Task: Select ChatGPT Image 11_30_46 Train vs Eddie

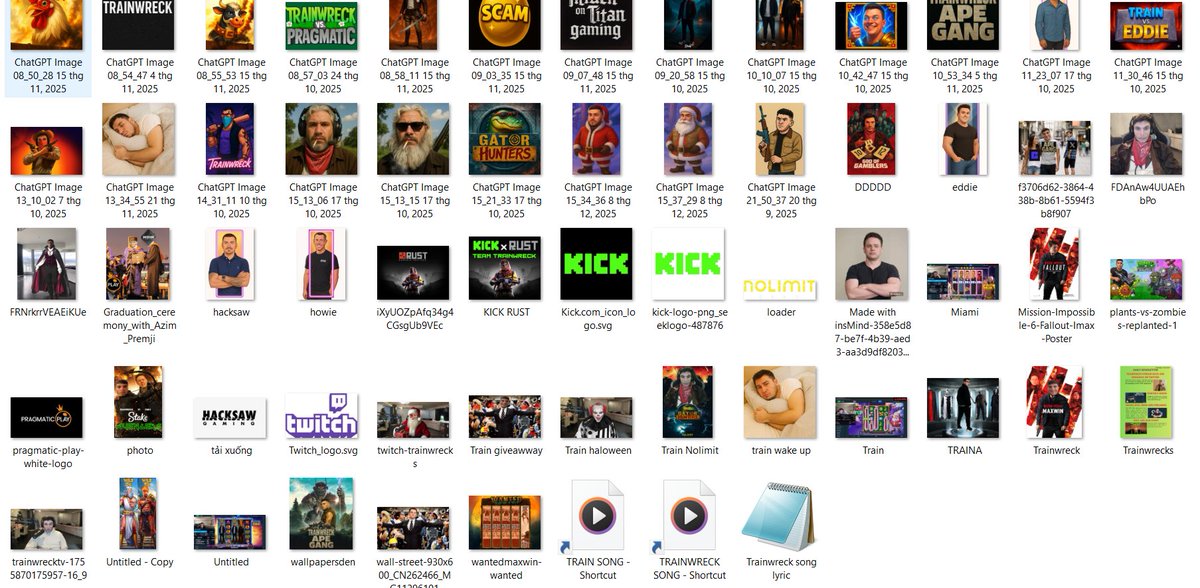Action: tap(1147, 25)
